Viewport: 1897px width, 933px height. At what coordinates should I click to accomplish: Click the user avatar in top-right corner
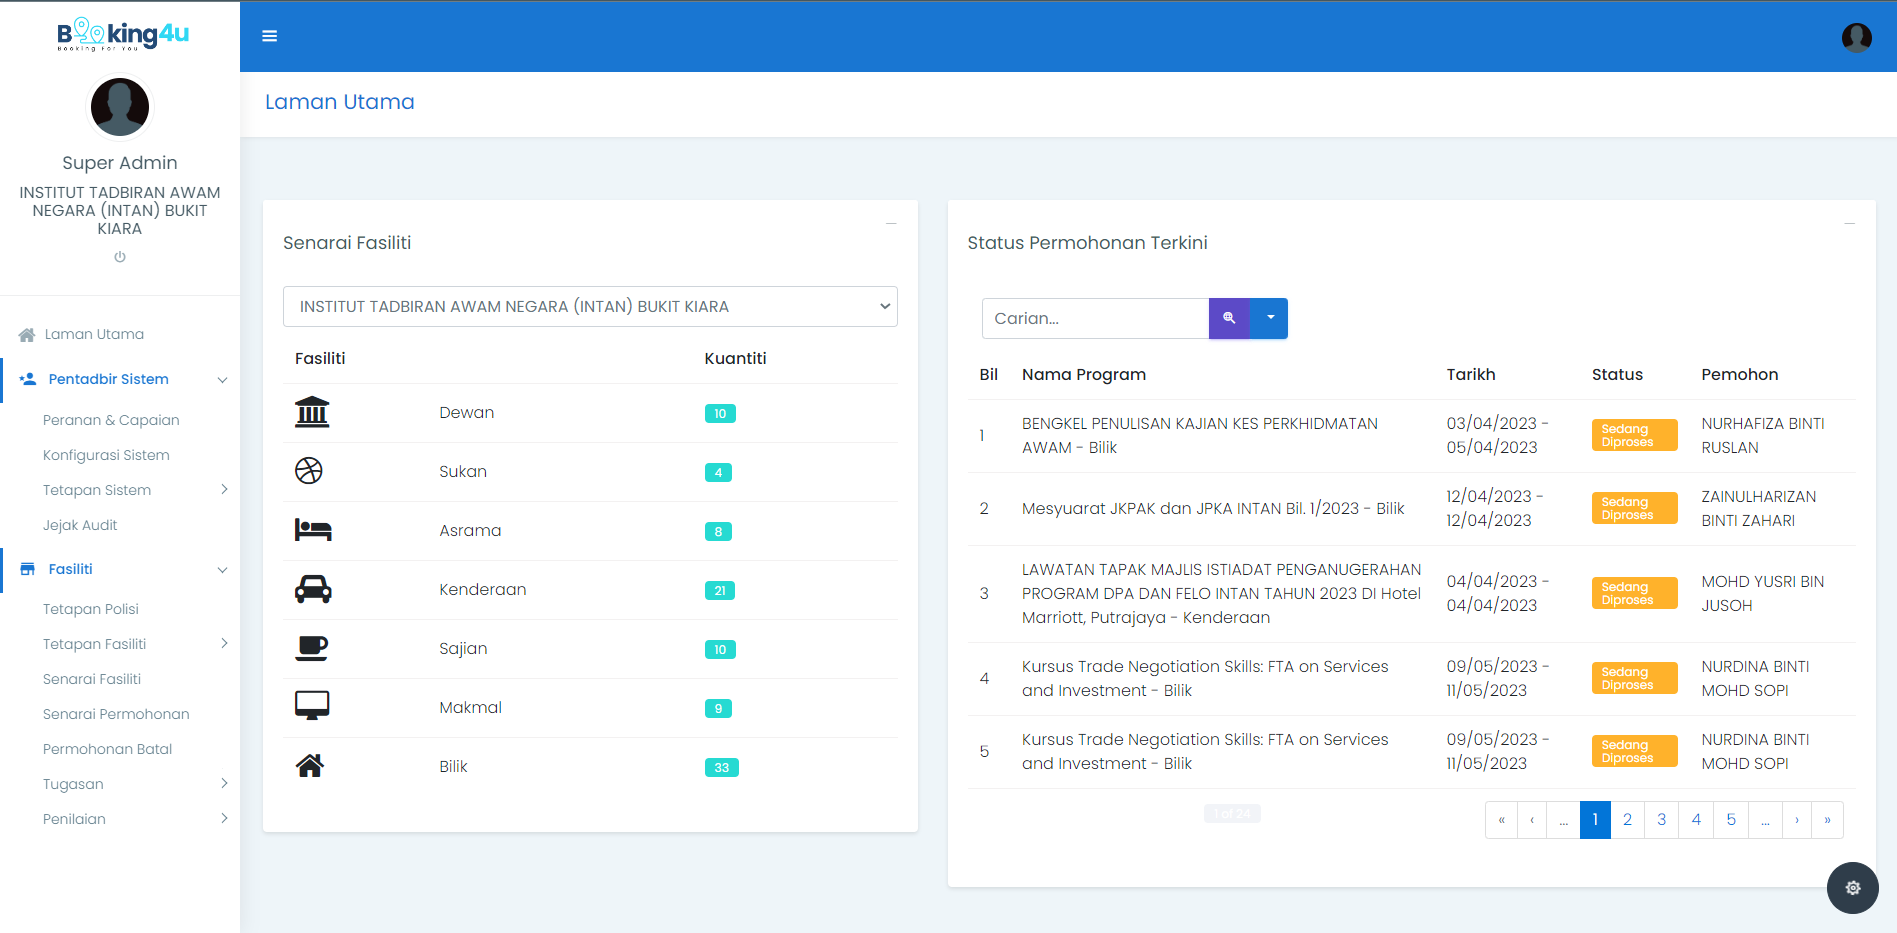coord(1856,37)
